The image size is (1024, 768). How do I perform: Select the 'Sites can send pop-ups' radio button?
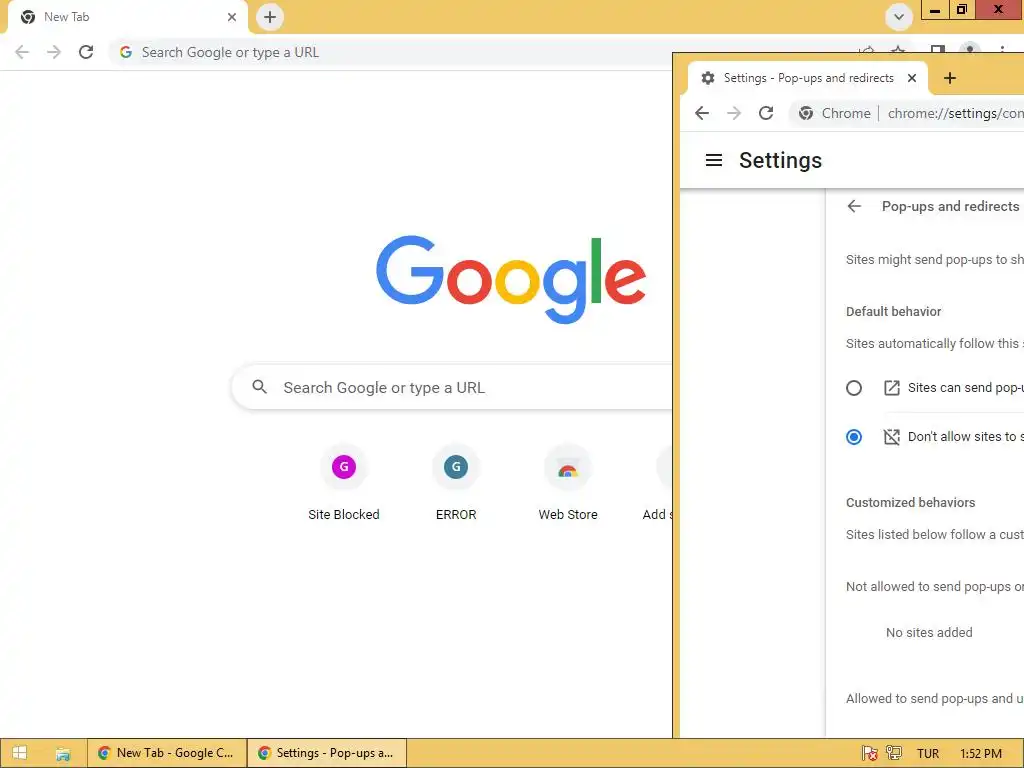pos(854,388)
